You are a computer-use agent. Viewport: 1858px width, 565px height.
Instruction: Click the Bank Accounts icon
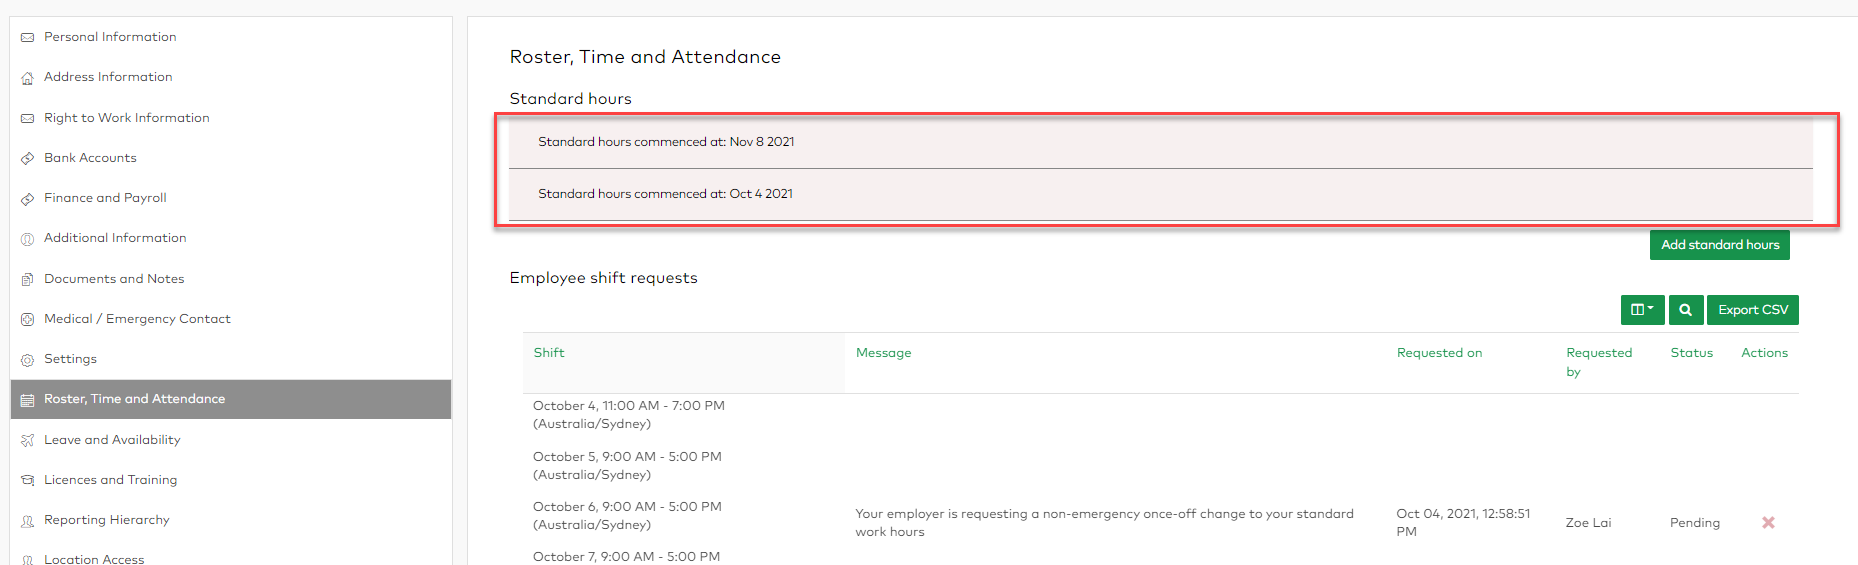(x=28, y=158)
